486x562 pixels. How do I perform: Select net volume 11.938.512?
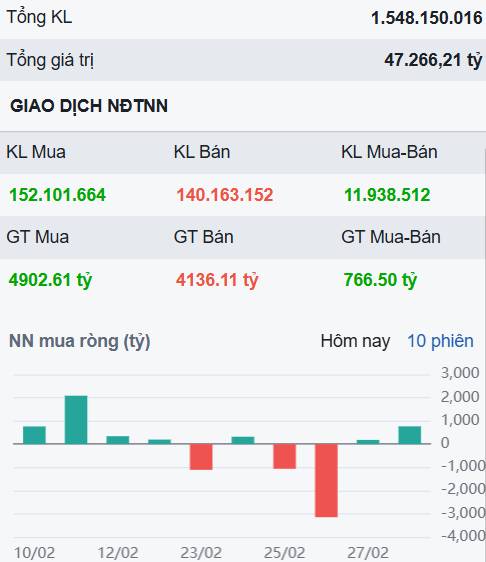point(387,195)
